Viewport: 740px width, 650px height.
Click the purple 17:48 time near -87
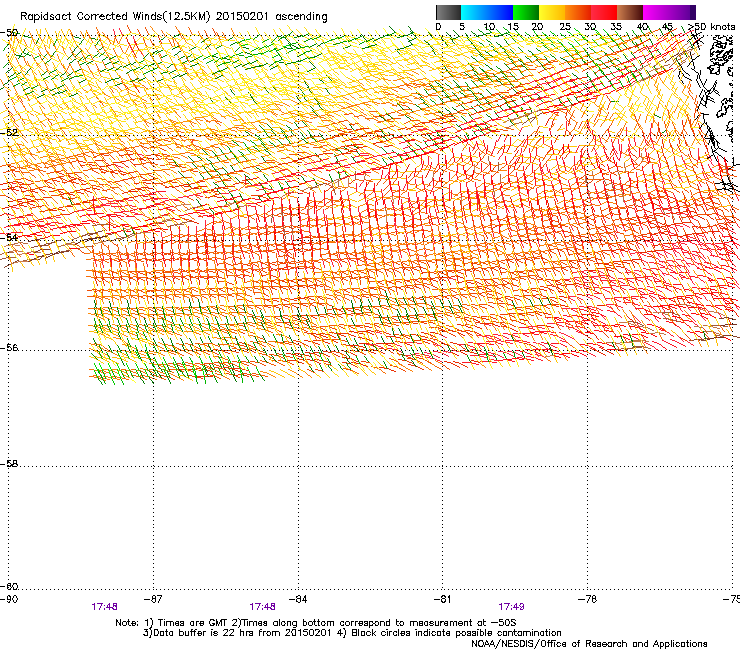(105, 607)
